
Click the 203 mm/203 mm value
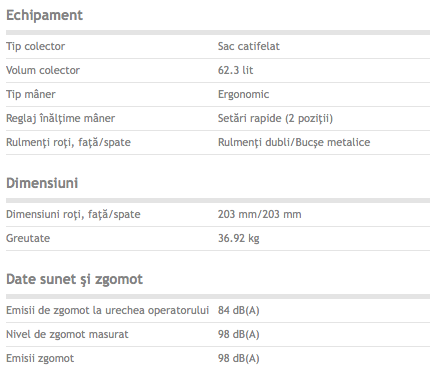(260, 214)
